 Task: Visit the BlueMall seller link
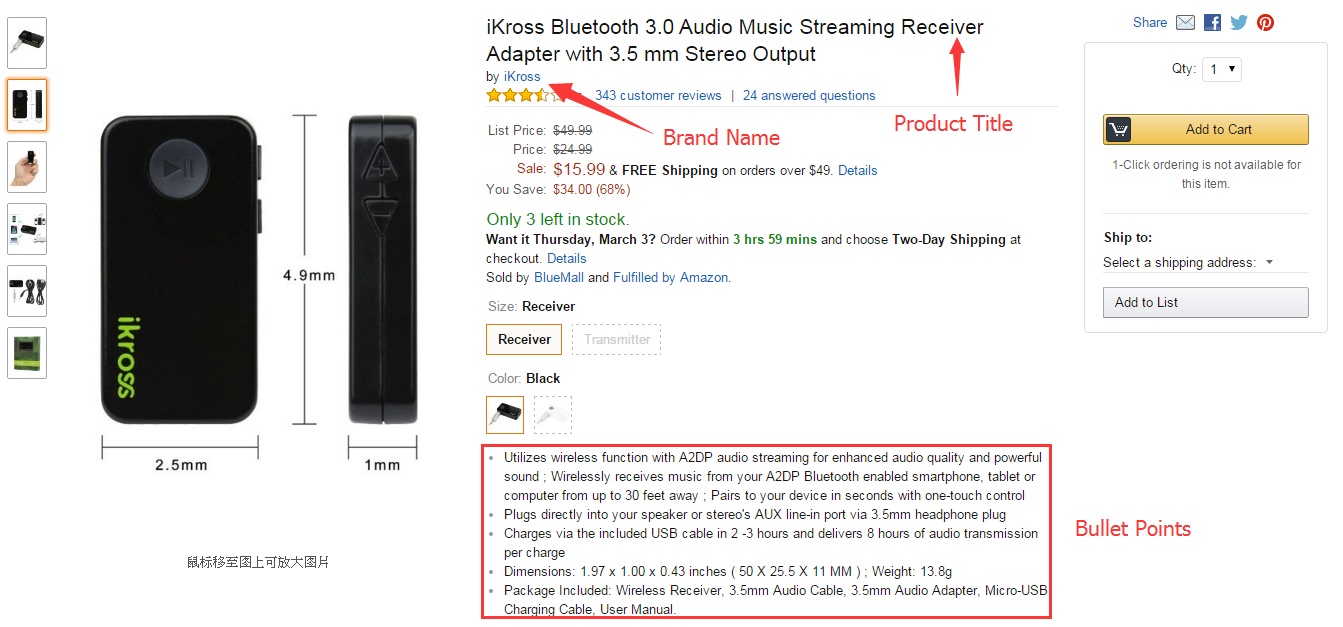[x=559, y=277]
